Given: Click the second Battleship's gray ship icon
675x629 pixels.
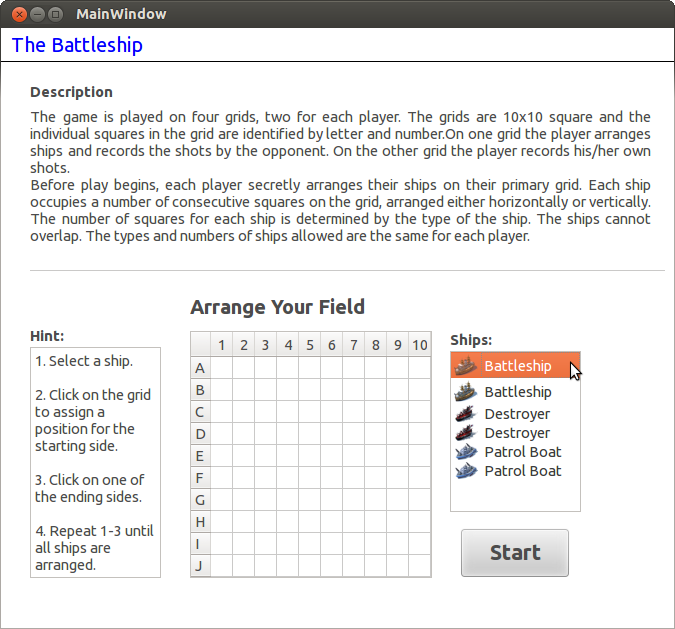Looking at the screenshot, I should (466, 392).
